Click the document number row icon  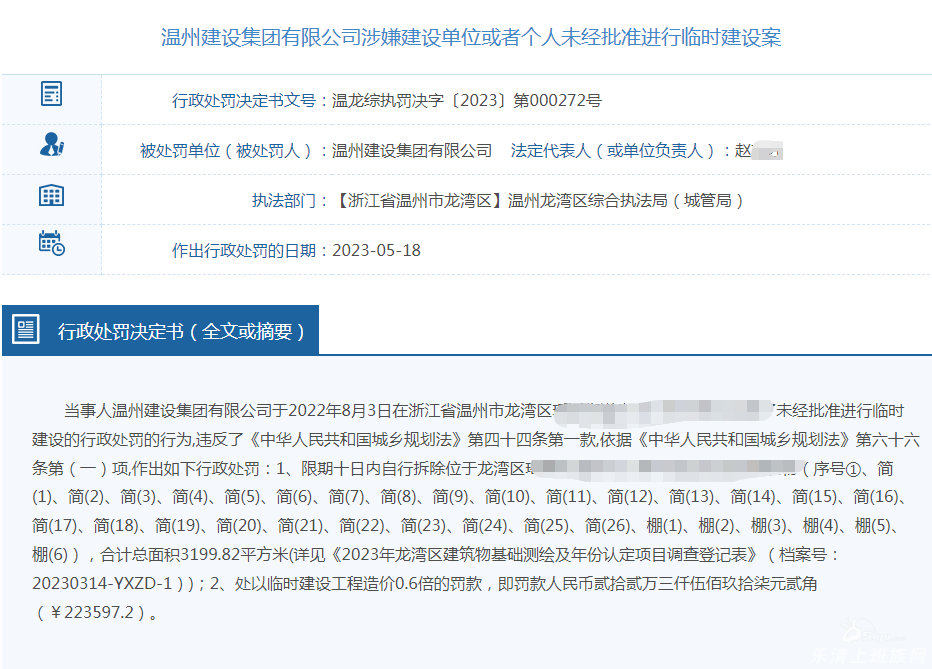coord(51,94)
